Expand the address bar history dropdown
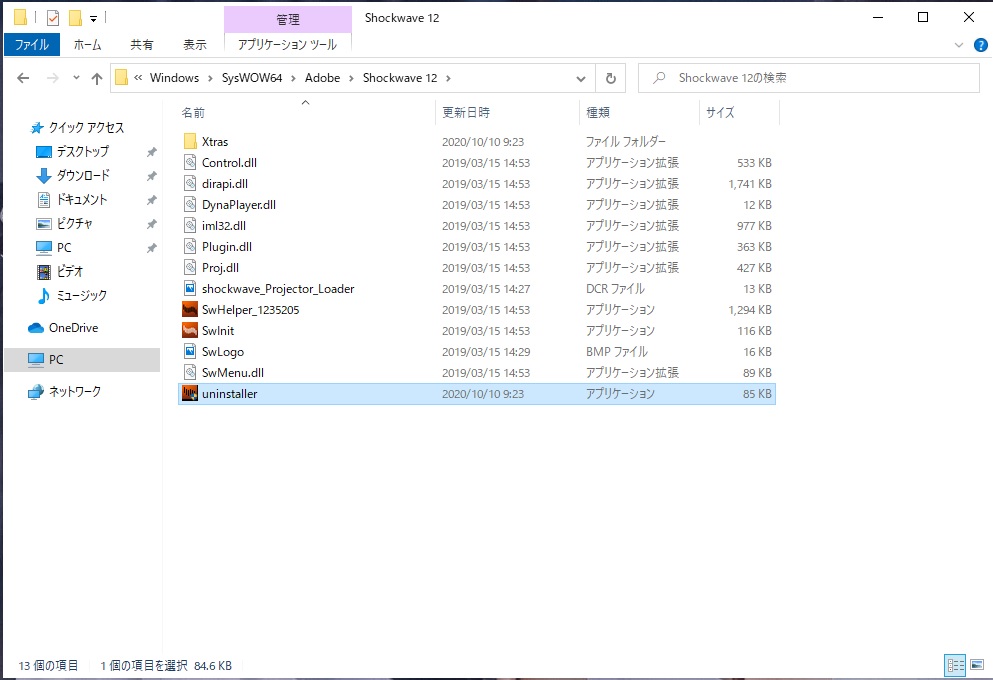 point(580,77)
